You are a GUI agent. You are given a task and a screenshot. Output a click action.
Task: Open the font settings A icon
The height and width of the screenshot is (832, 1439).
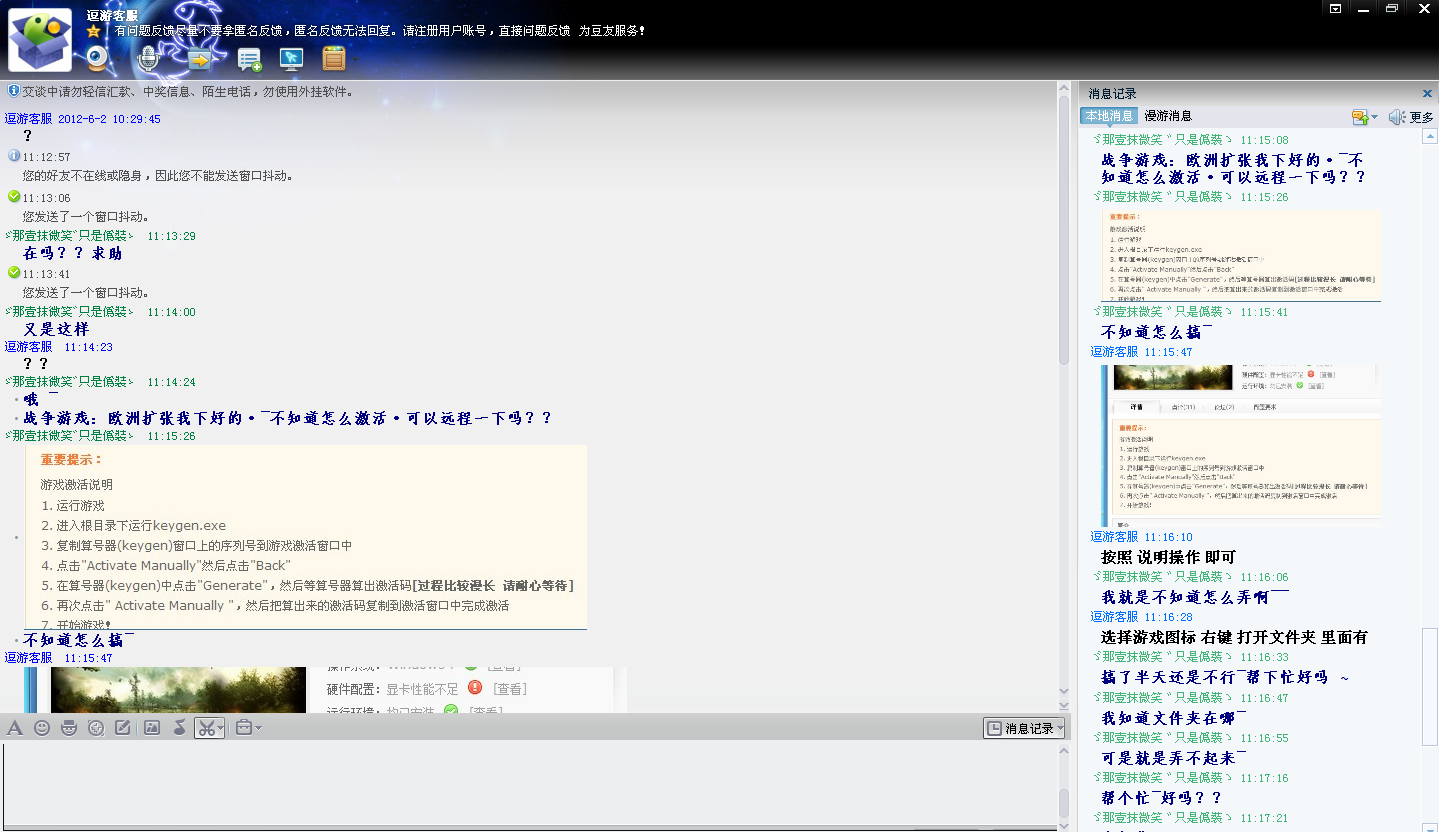click(15, 728)
